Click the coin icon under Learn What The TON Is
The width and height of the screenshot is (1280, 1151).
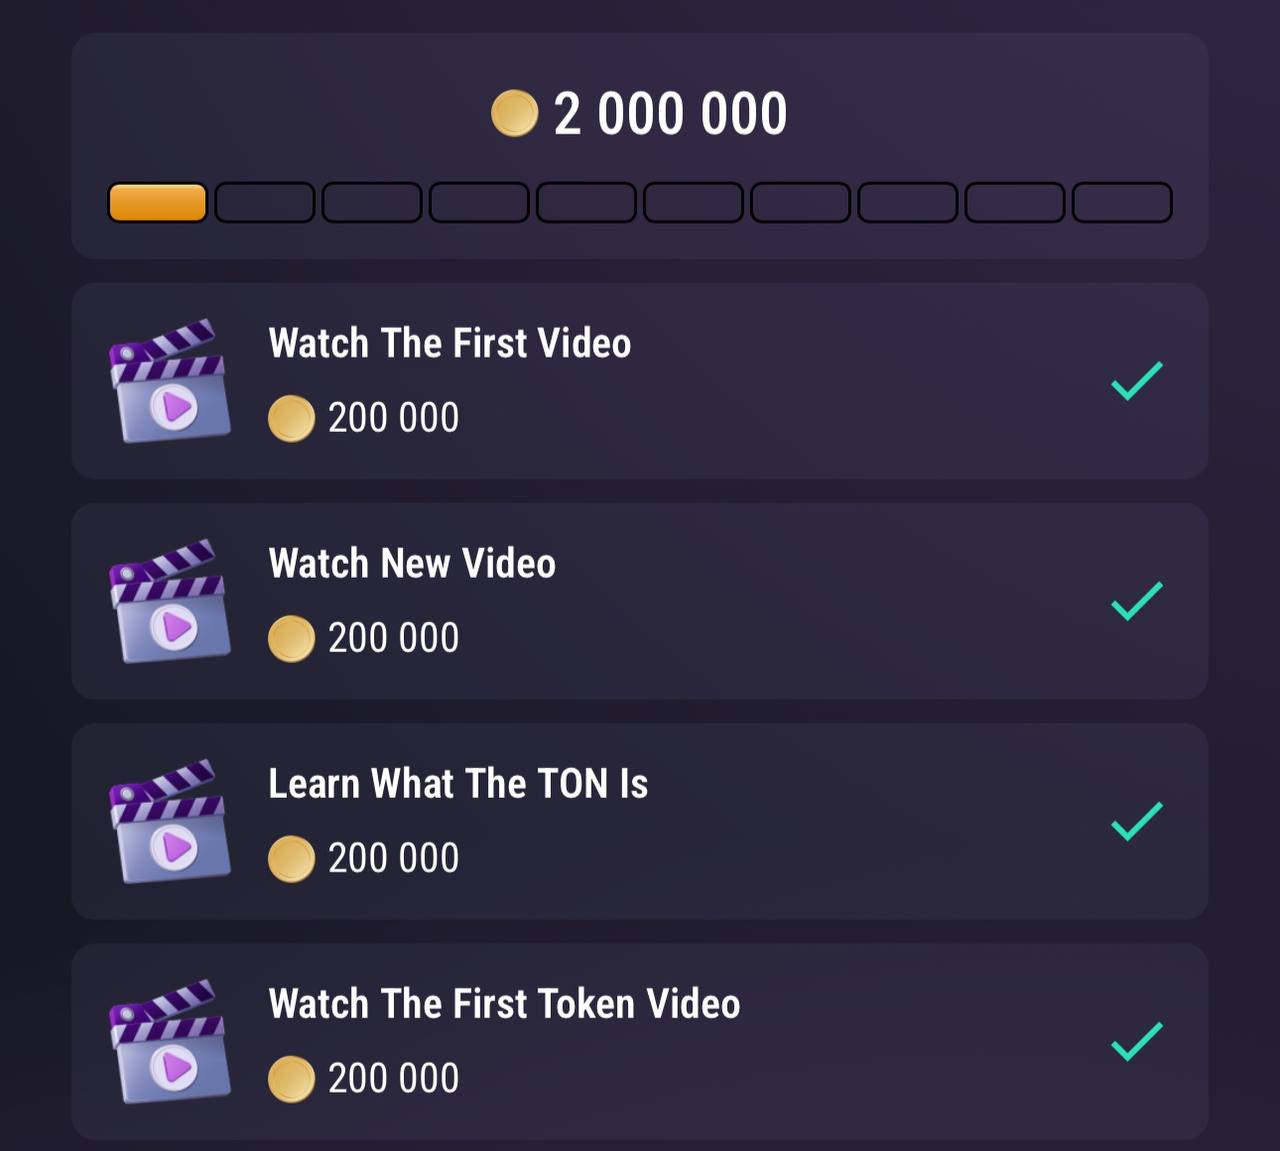[x=291, y=858]
